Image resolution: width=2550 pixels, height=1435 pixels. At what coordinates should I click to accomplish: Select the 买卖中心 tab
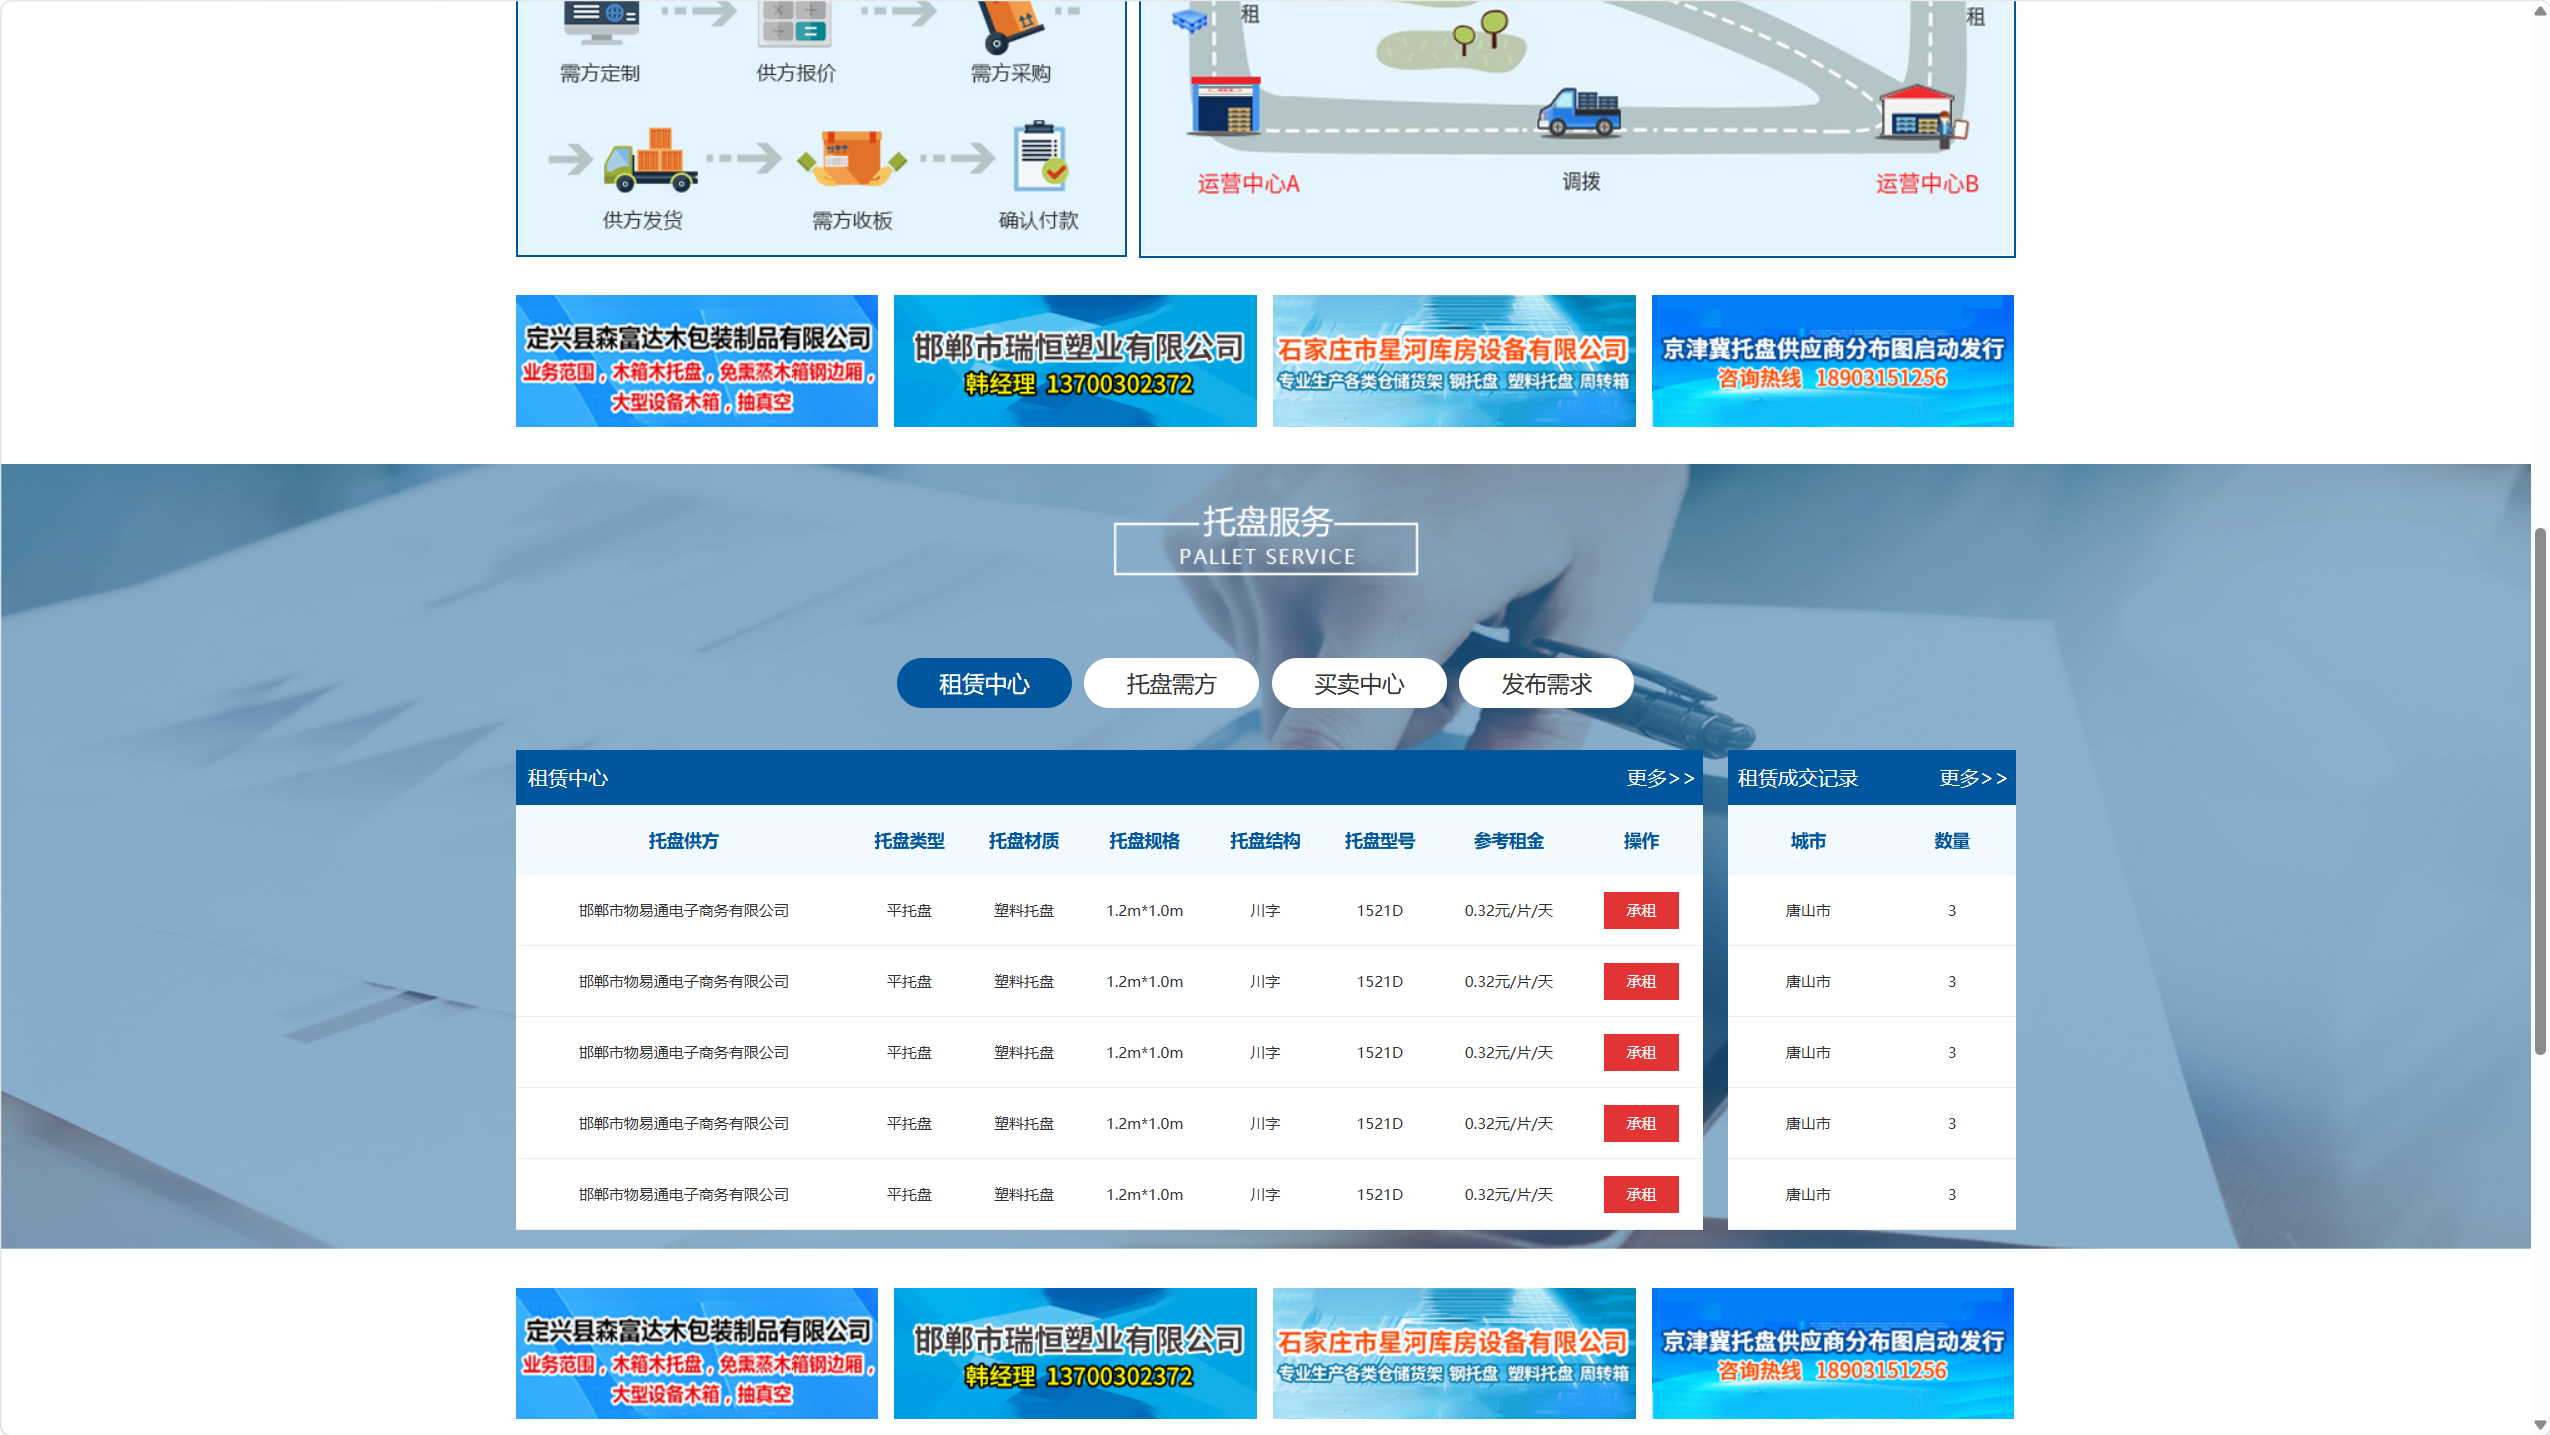click(x=1358, y=684)
